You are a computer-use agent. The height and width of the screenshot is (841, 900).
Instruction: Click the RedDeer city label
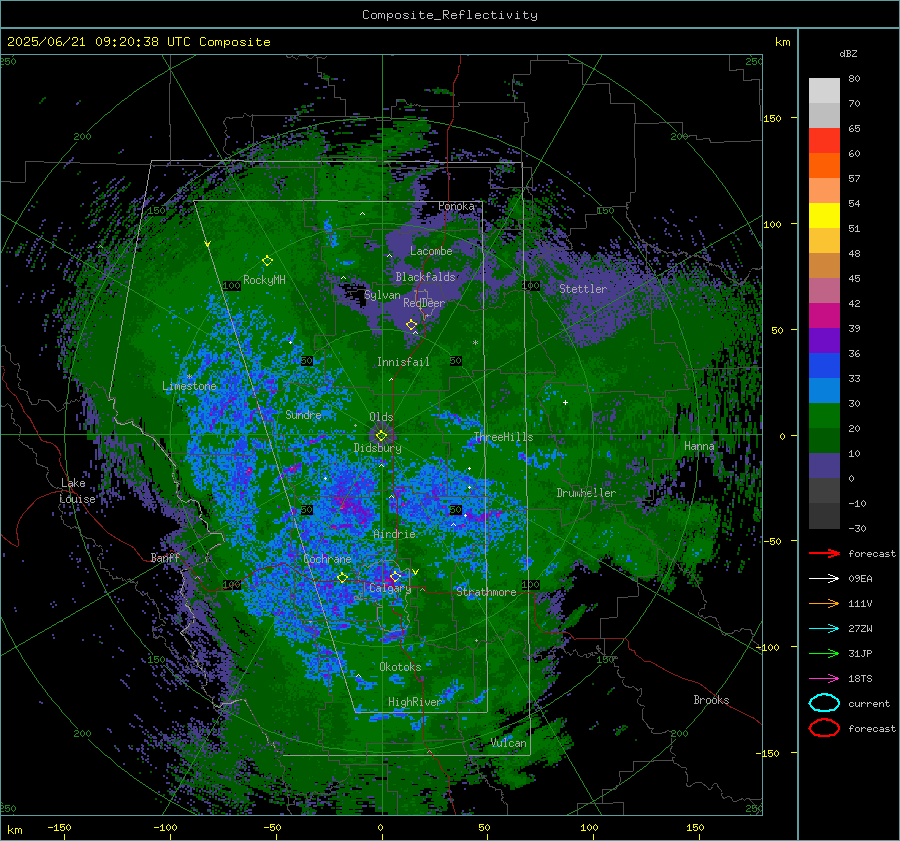(x=424, y=303)
